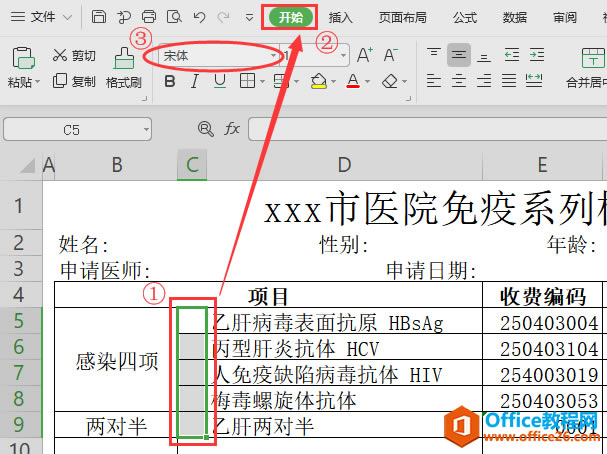607x454 pixels.
Task: Select column E header
Action: pos(542,165)
